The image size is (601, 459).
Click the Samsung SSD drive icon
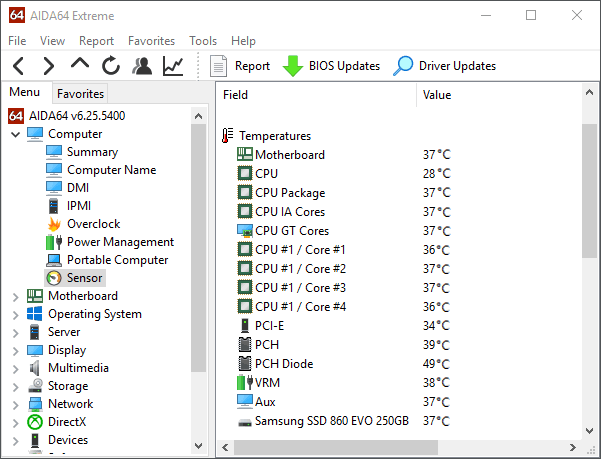[x=245, y=422]
